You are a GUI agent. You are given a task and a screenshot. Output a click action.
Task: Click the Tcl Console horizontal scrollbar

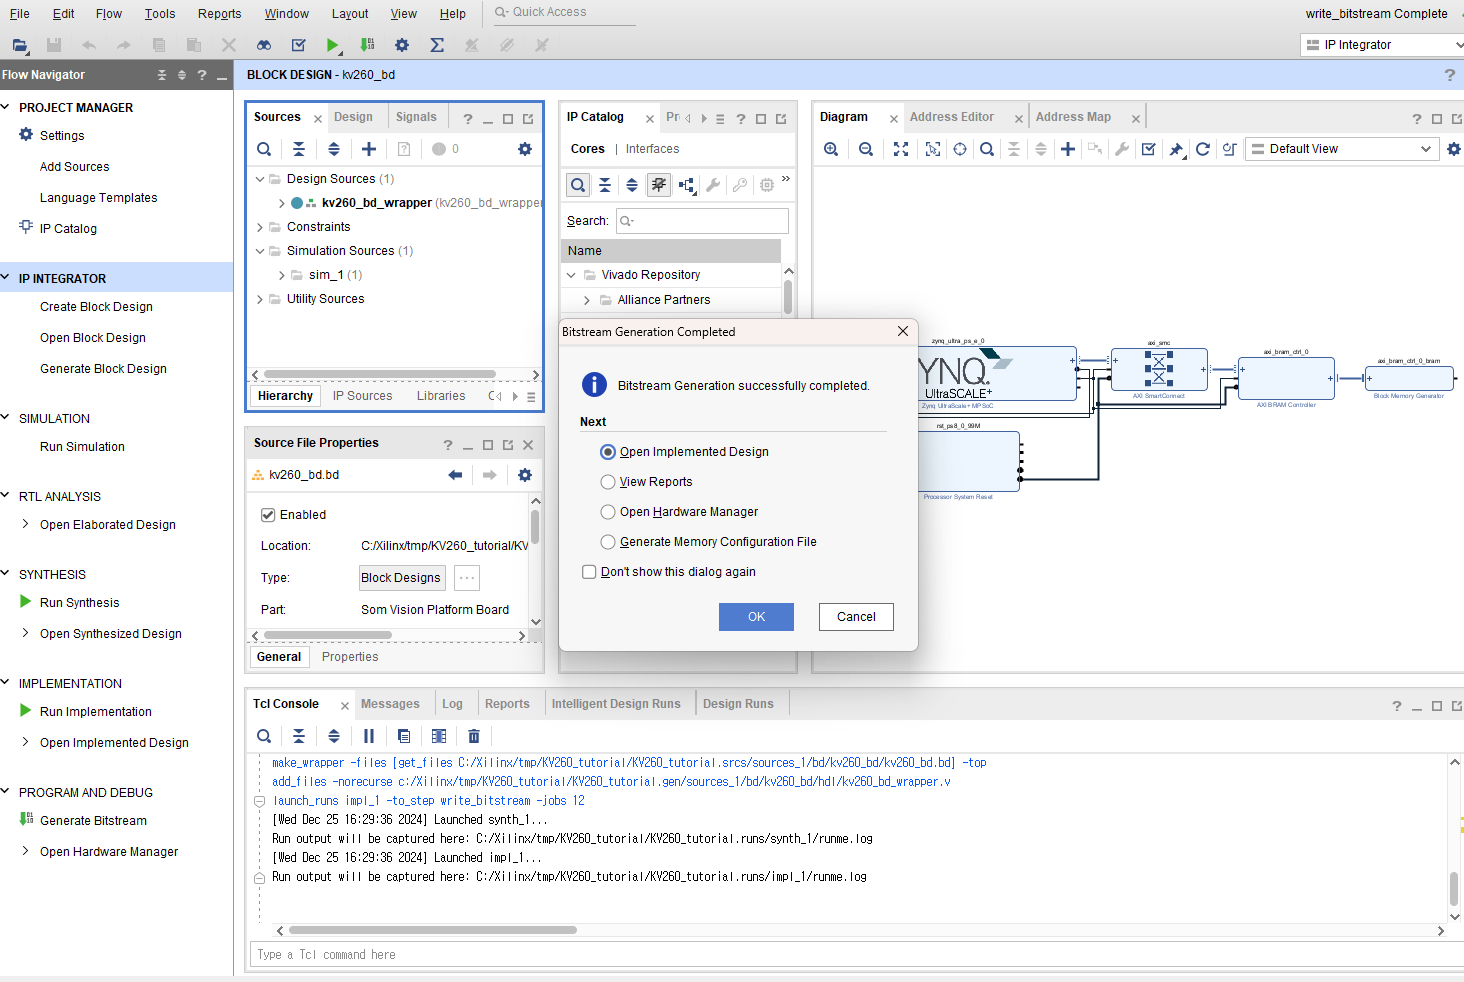click(x=433, y=930)
